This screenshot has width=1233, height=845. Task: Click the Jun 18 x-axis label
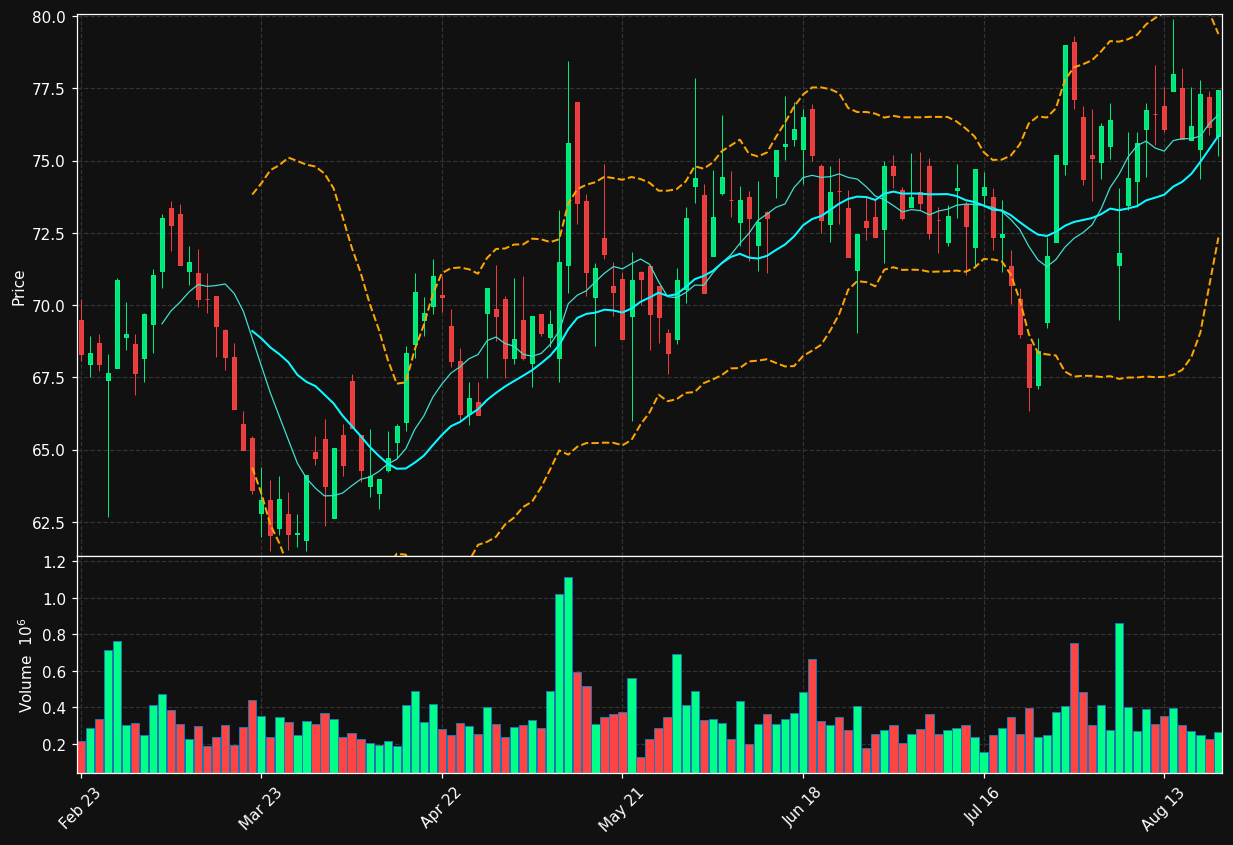tap(801, 809)
